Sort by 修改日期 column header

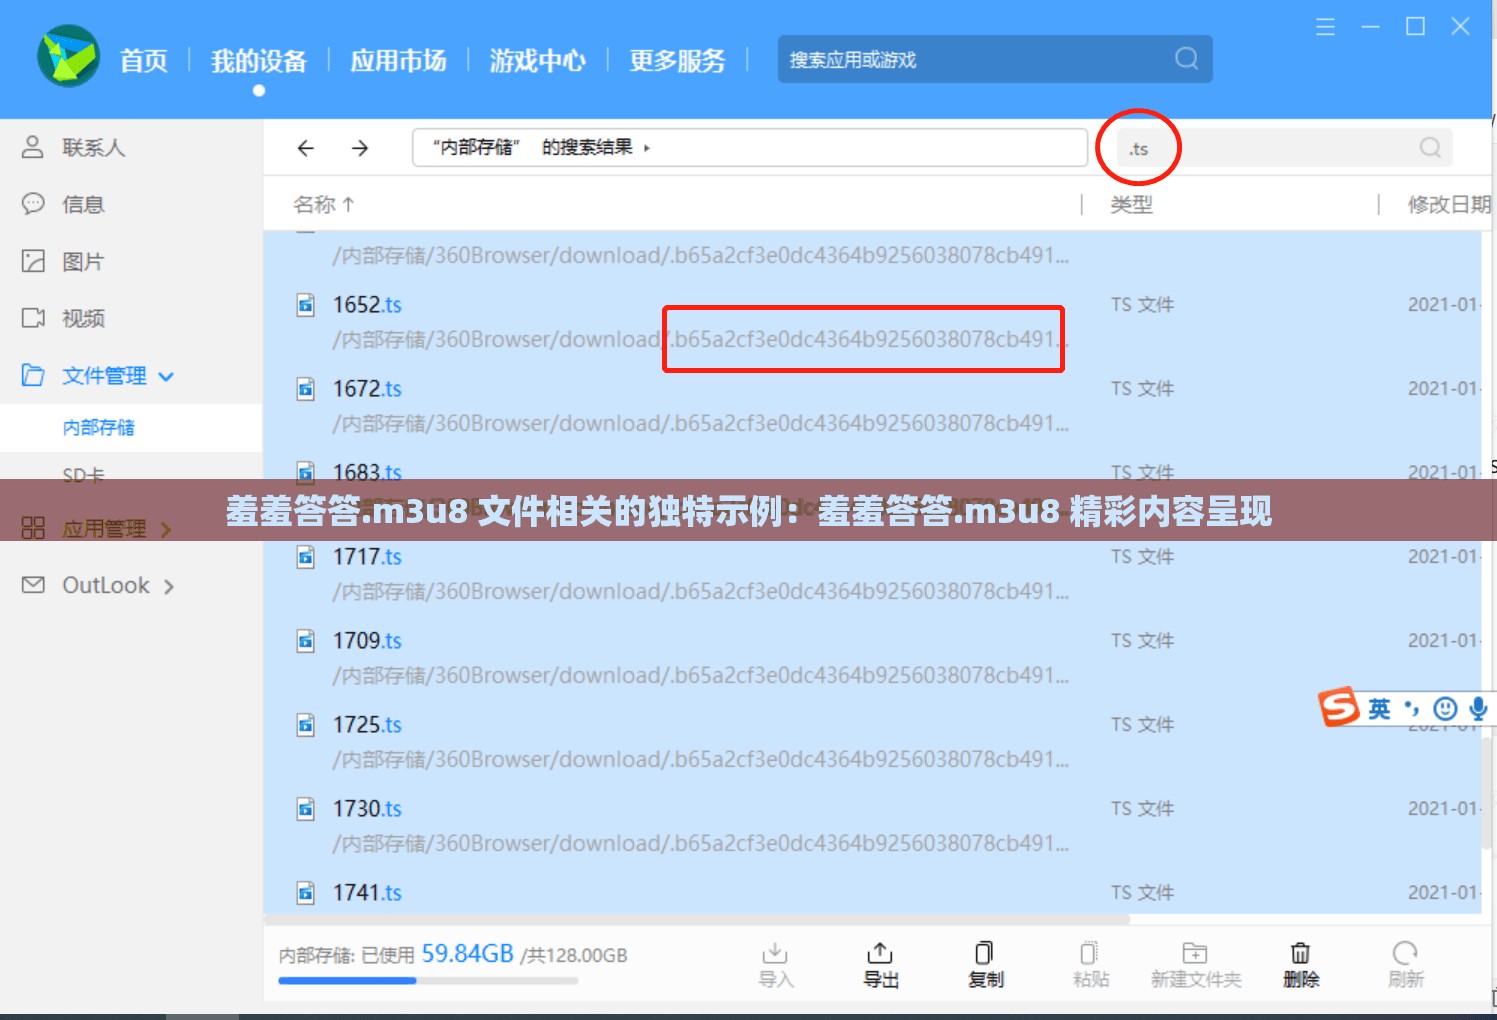(1449, 205)
